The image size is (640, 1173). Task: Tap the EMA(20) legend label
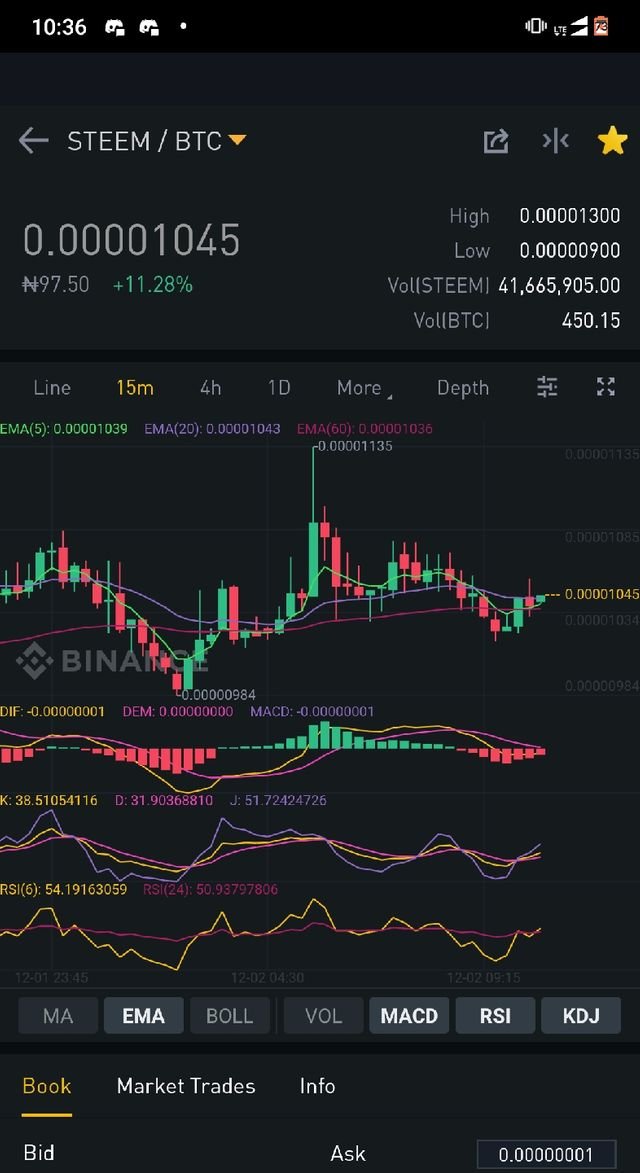[212, 429]
